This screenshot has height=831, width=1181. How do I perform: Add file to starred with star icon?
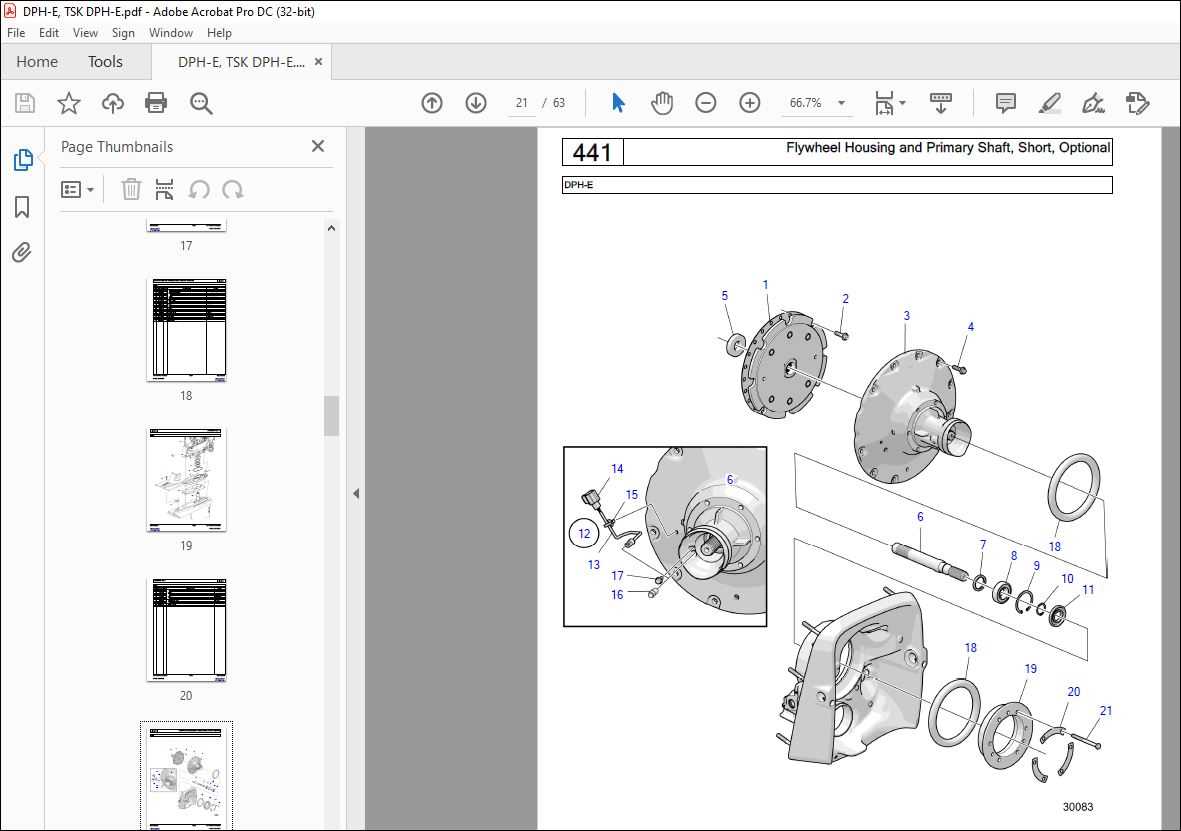(69, 103)
